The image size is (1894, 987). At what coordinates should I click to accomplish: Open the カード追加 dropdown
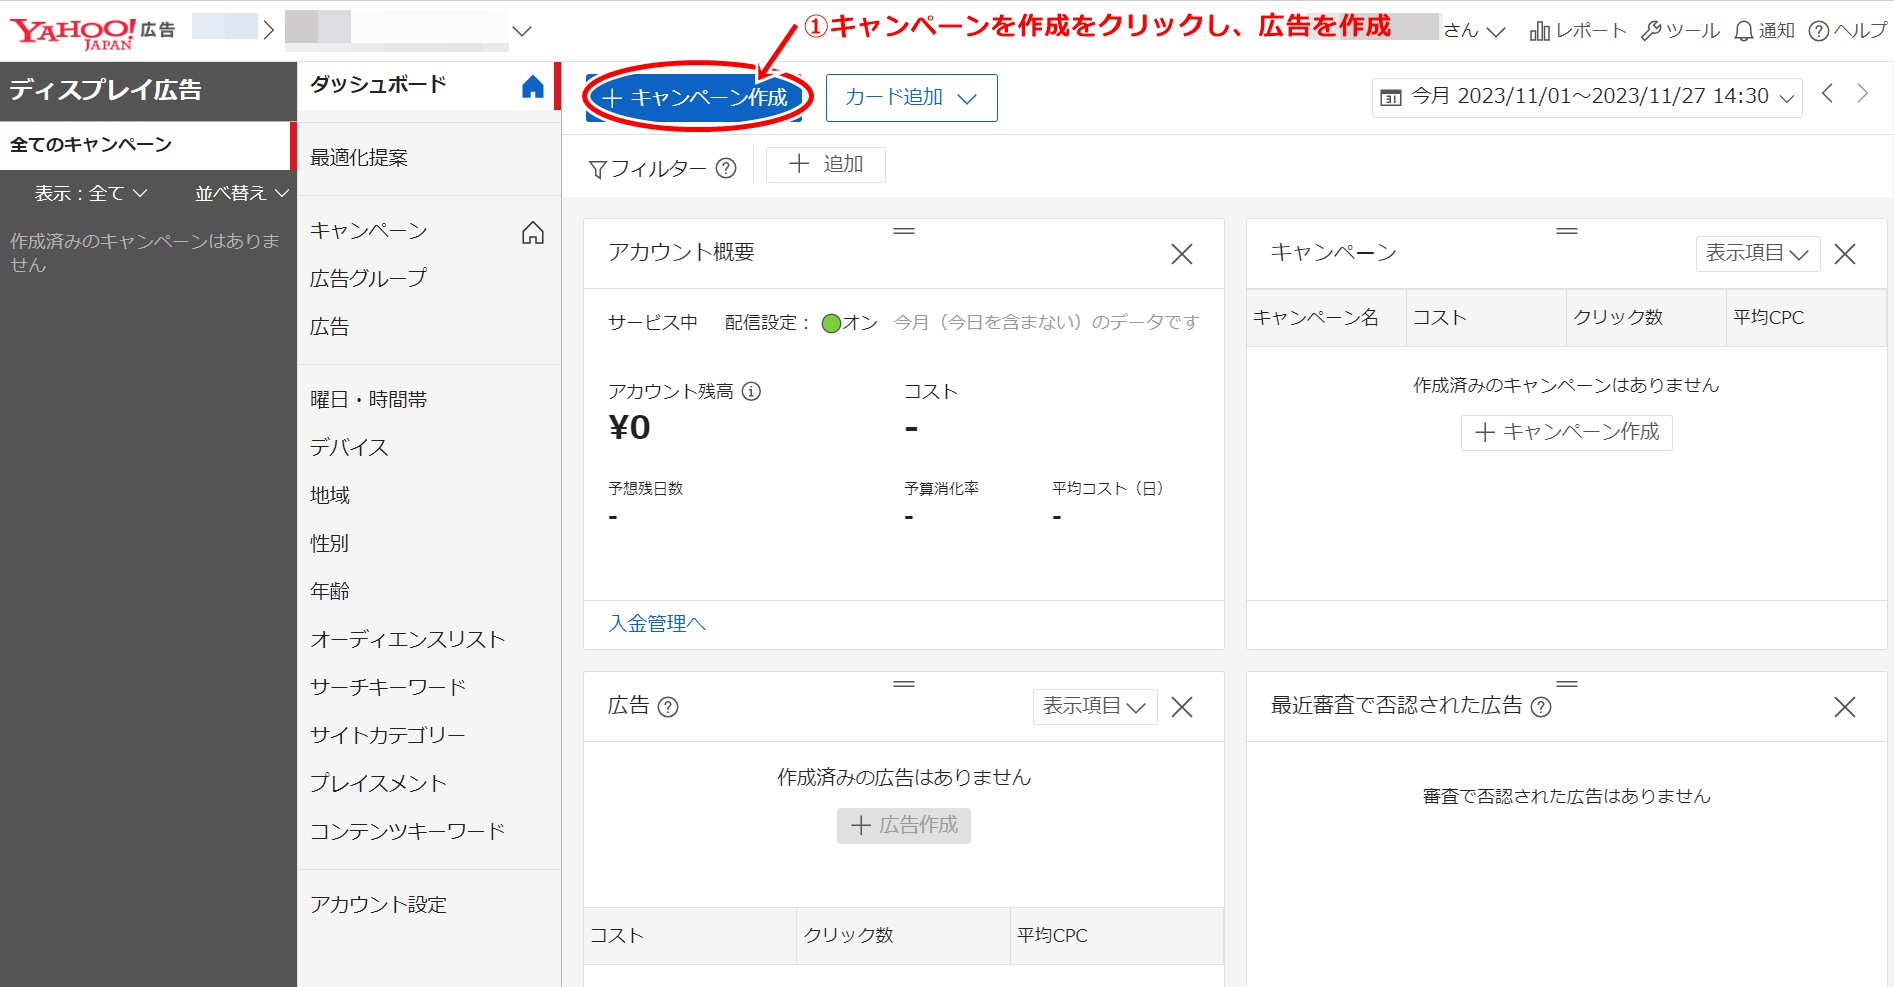(x=910, y=97)
